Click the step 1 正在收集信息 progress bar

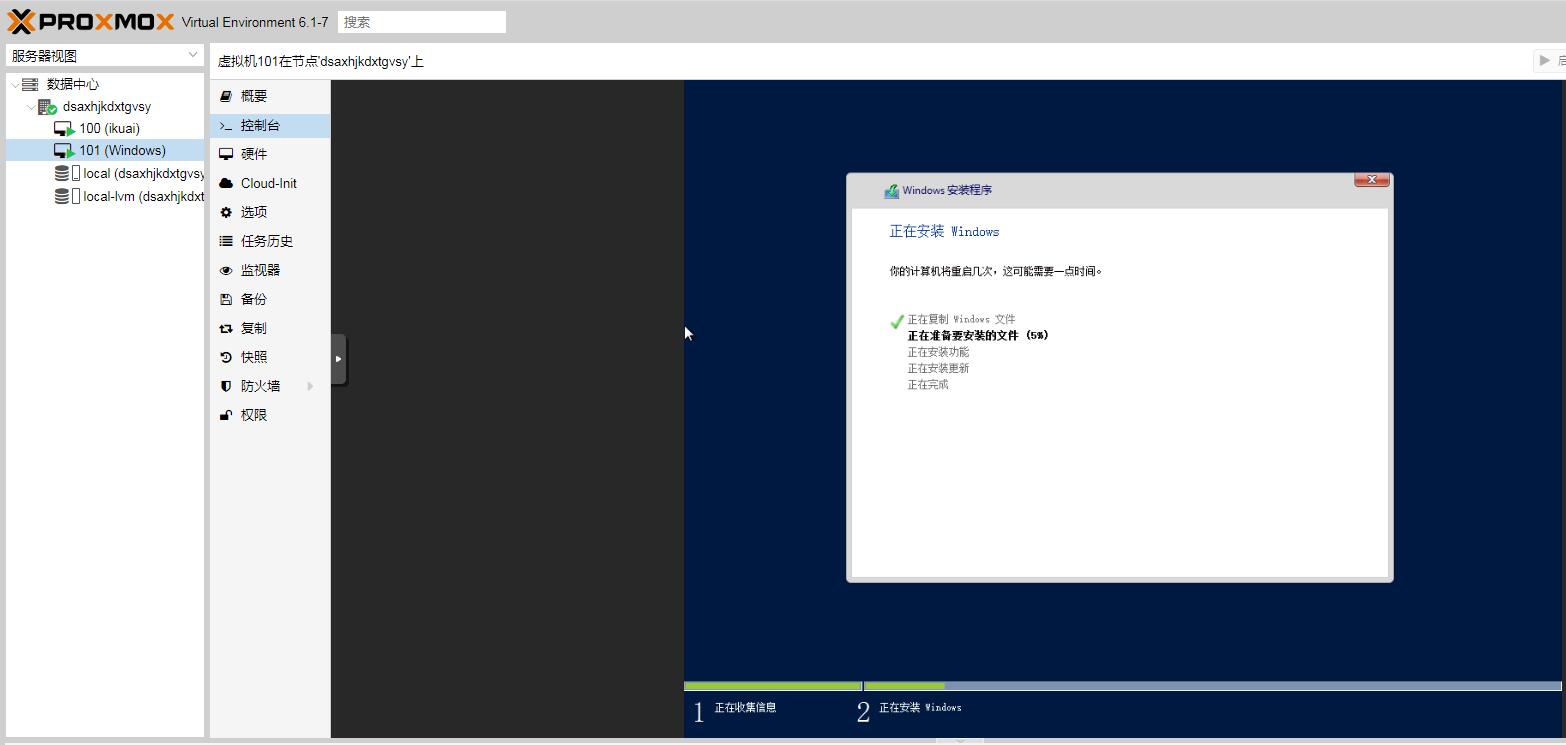click(773, 686)
